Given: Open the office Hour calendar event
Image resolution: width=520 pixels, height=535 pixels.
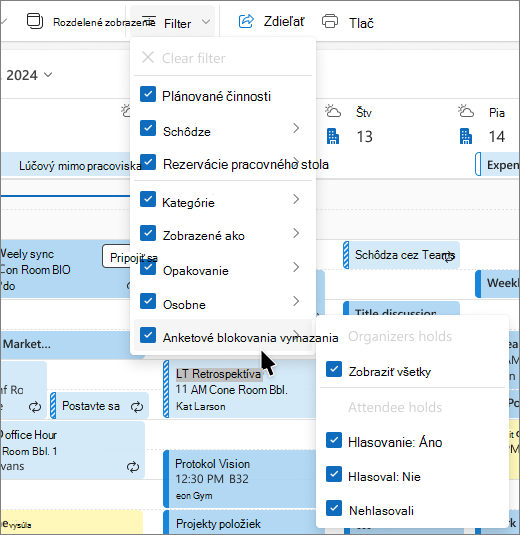Looking at the screenshot, I should pos(72,450).
